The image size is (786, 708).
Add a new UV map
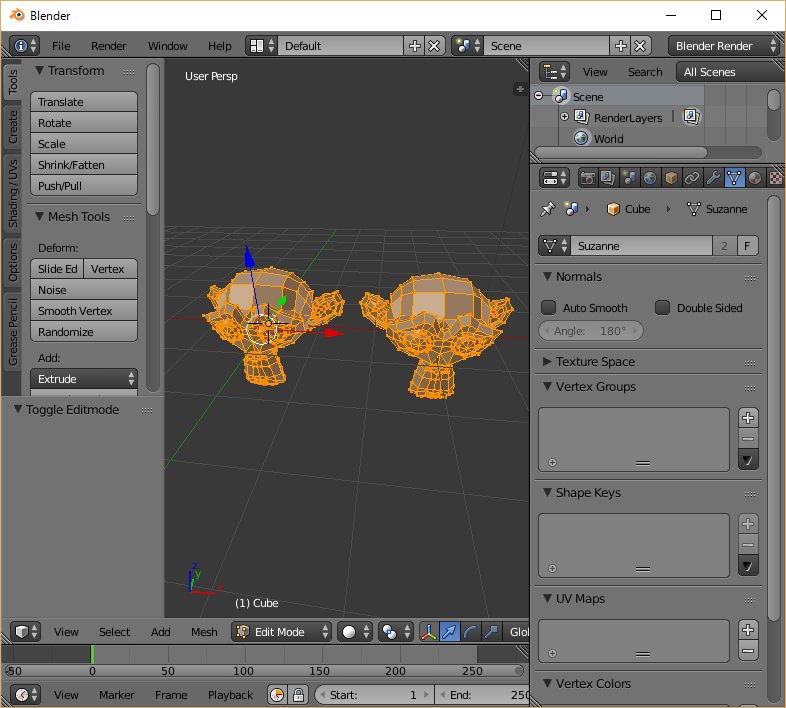coord(748,630)
